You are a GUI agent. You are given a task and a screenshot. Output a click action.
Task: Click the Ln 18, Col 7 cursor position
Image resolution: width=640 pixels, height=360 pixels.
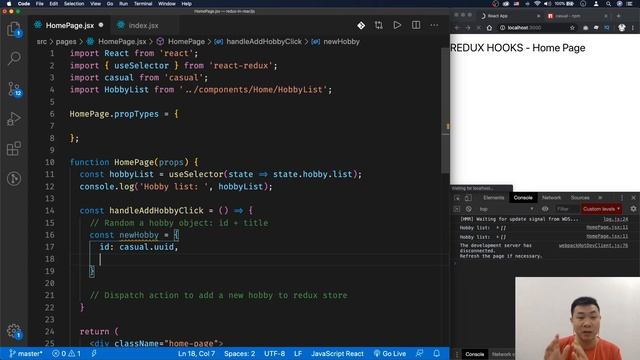pyautogui.click(x=196, y=353)
